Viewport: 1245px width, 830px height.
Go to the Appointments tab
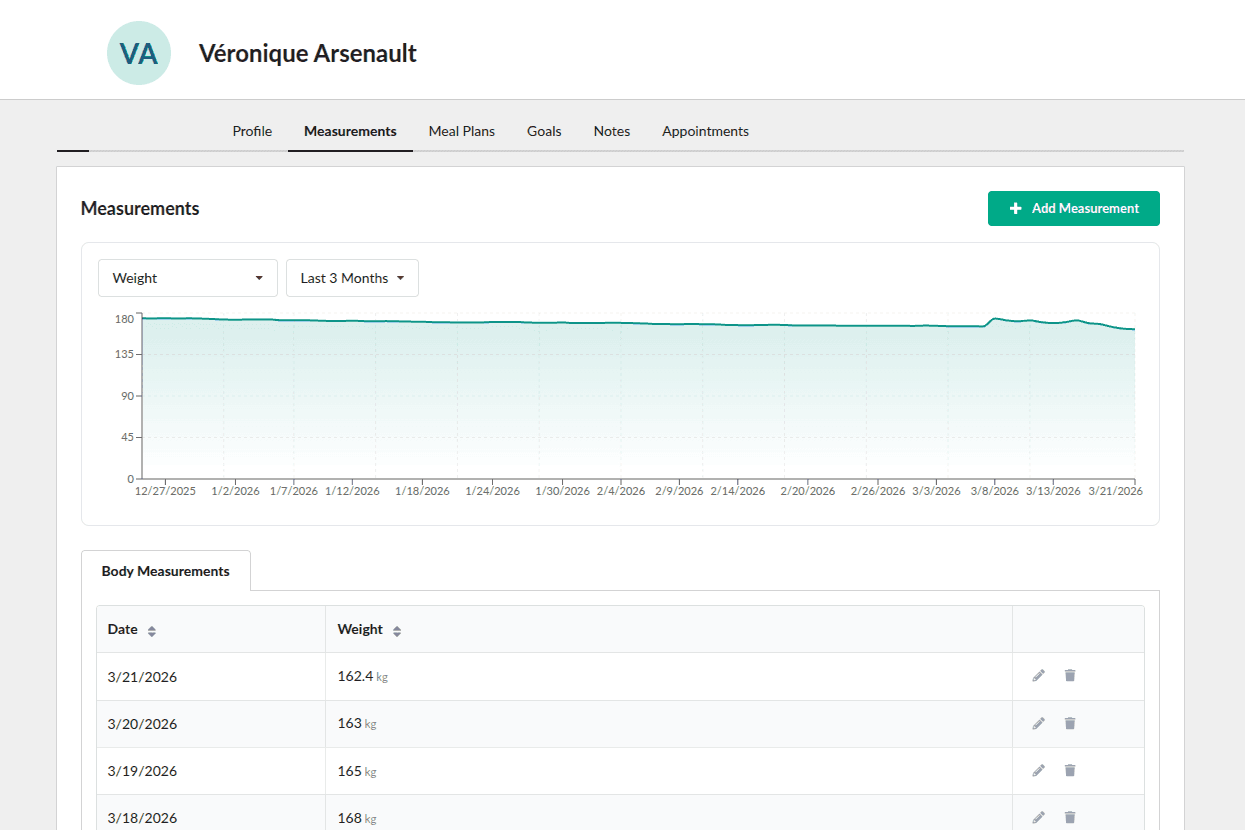(x=705, y=131)
